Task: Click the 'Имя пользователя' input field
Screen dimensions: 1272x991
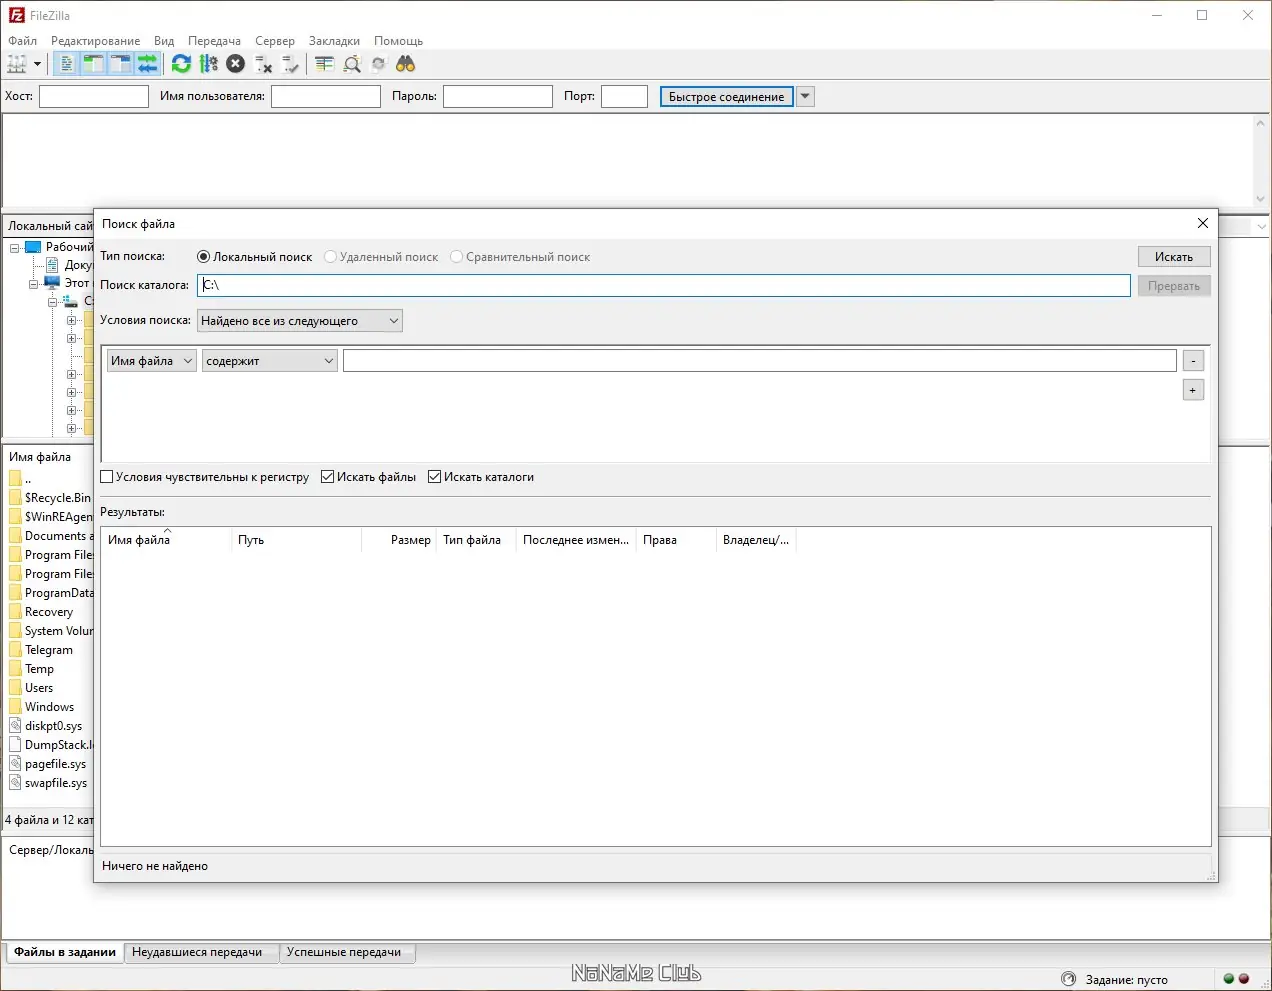Action: point(326,96)
